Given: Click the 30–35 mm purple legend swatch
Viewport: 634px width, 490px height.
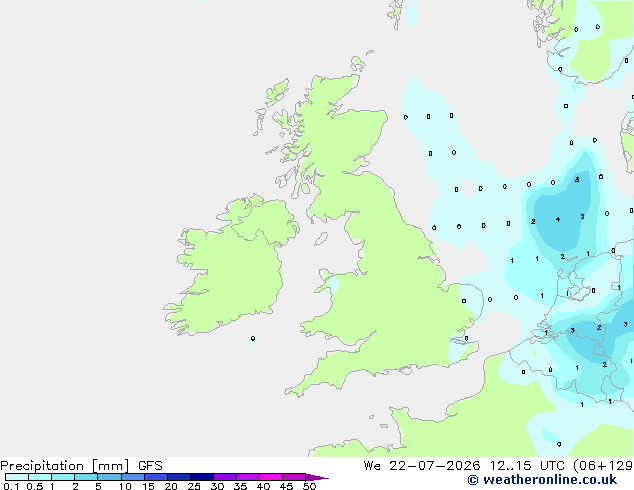Looking at the screenshot, I should click(225, 477).
